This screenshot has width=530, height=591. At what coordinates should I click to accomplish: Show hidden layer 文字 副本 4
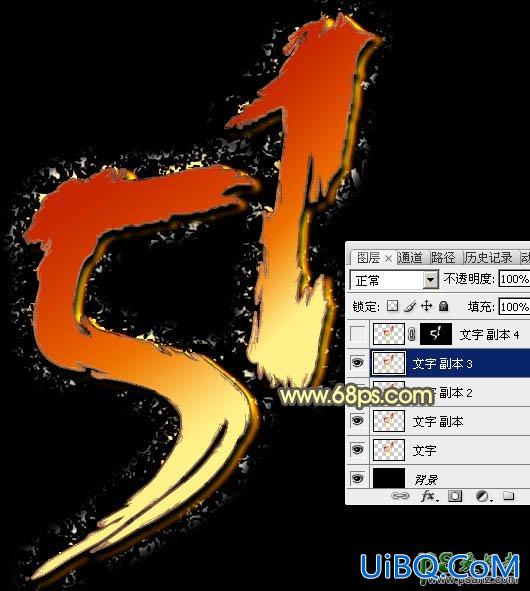point(358,334)
